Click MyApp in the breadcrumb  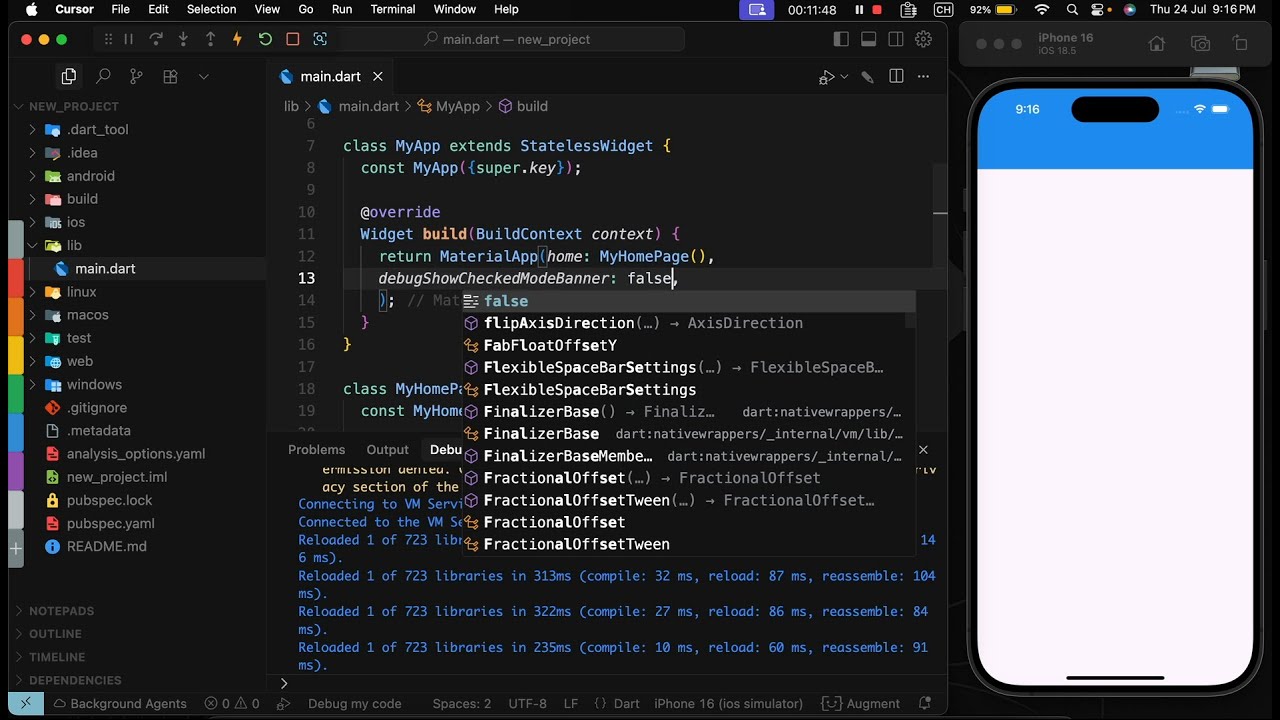click(x=457, y=106)
